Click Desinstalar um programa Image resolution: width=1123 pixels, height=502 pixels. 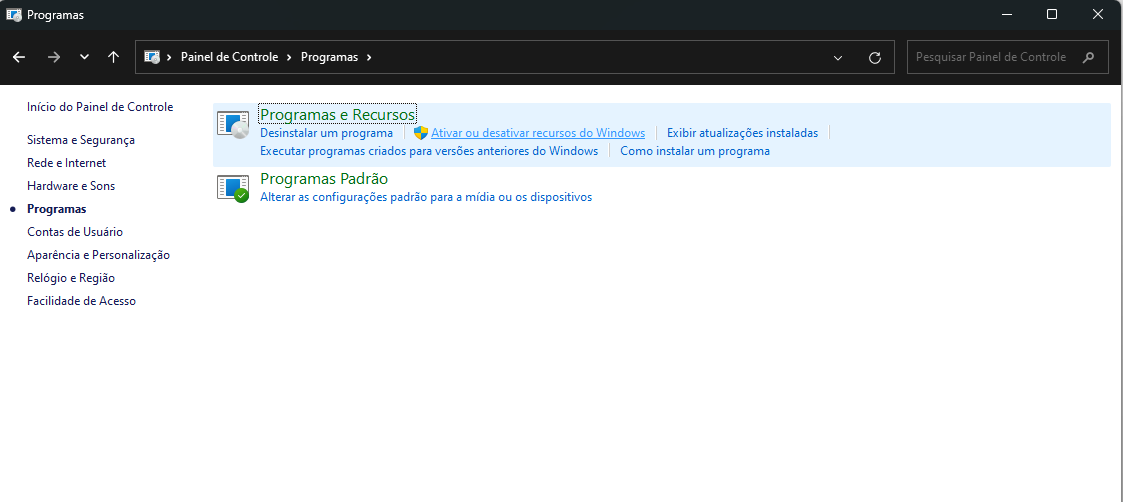coord(327,132)
